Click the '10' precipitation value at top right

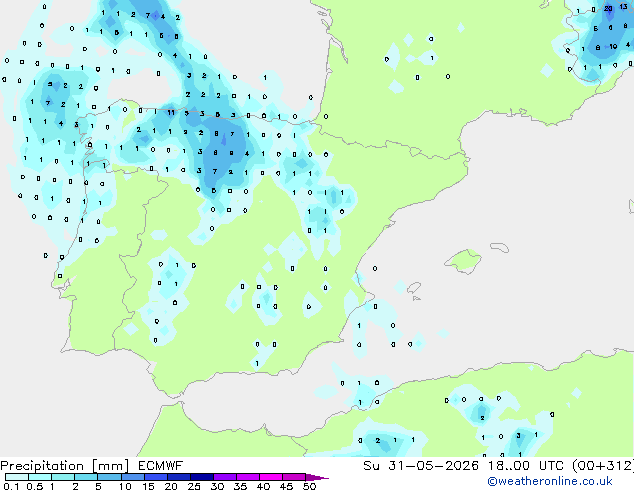[613, 46]
